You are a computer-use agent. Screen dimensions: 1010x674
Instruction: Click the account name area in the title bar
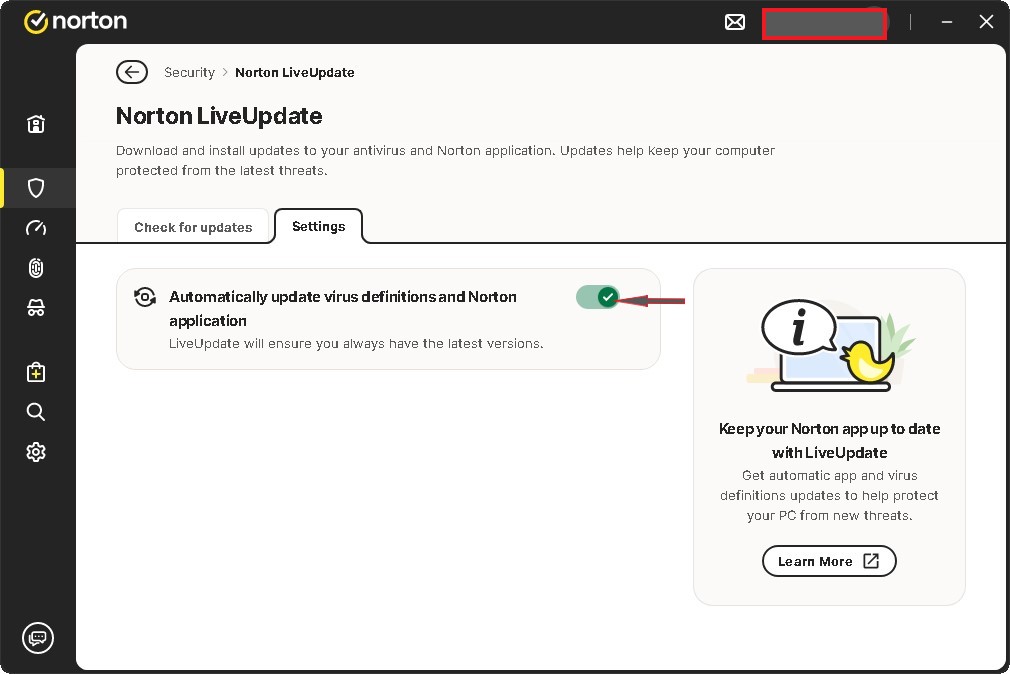pos(824,21)
